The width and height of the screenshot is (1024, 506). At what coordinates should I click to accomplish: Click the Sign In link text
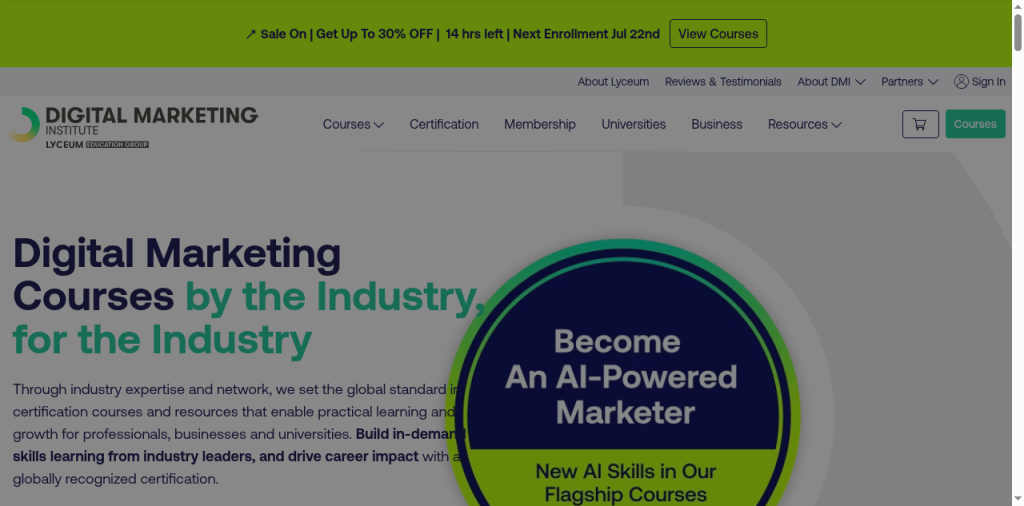[989, 82]
